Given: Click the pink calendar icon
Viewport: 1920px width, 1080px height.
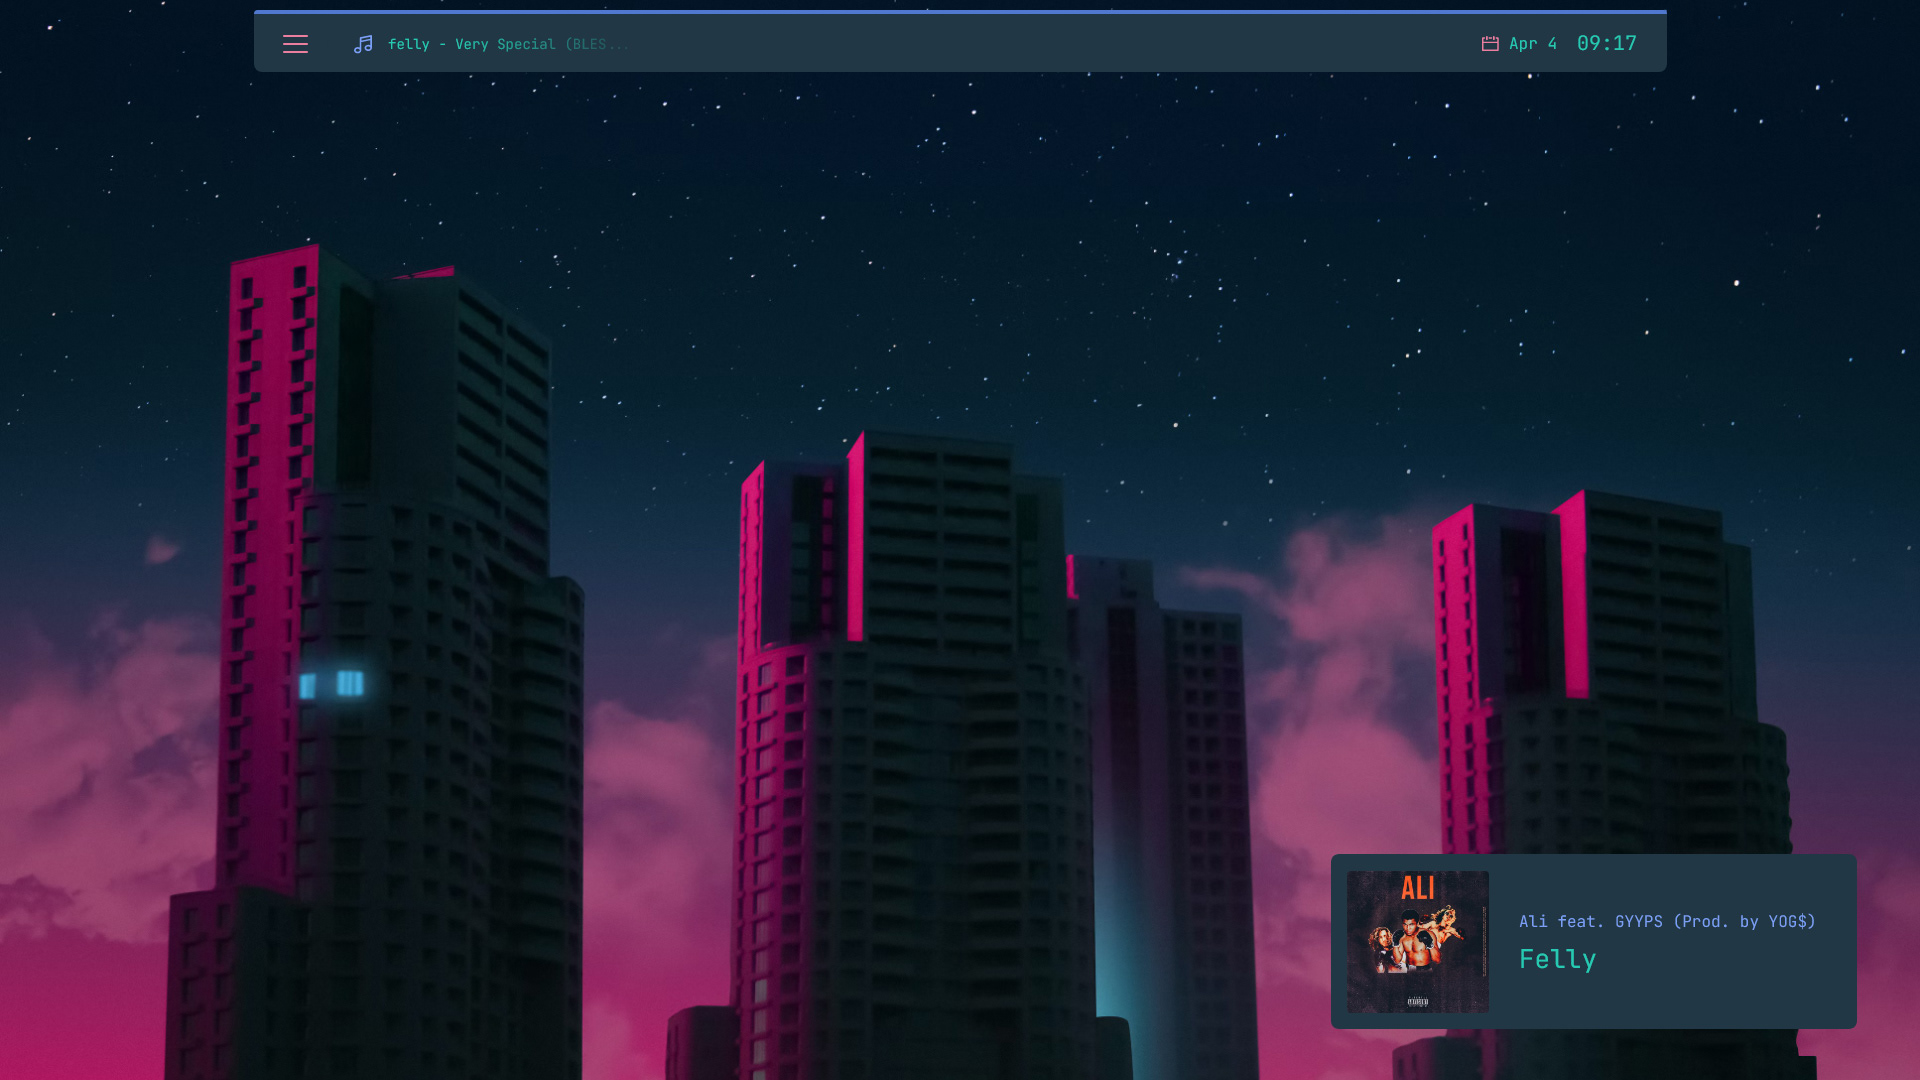Looking at the screenshot, I should [1490, 44].
